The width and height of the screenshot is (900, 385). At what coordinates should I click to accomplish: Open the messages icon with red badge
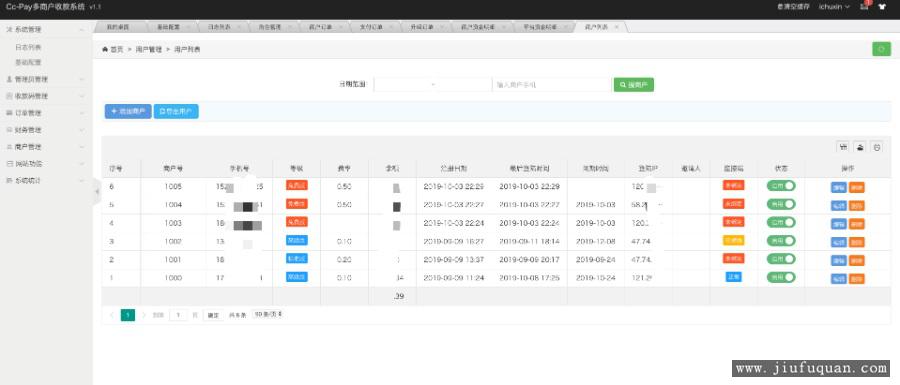click(864, 6)
